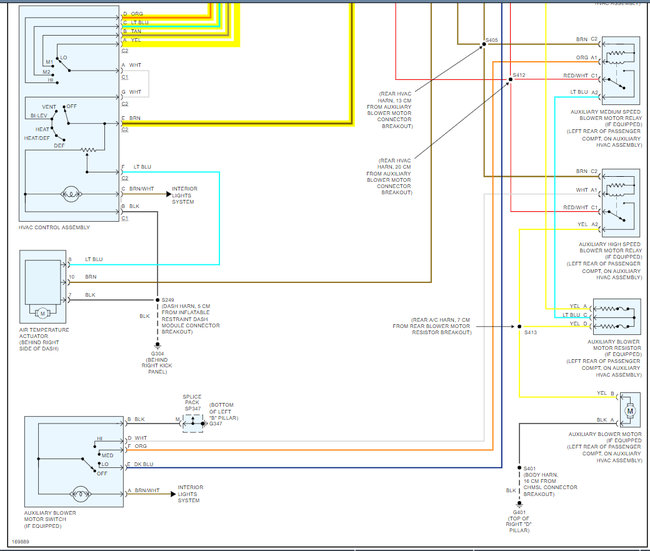Click the SPLICE PACK SP347 label
The image size is (650, 551).
point(192,403)
